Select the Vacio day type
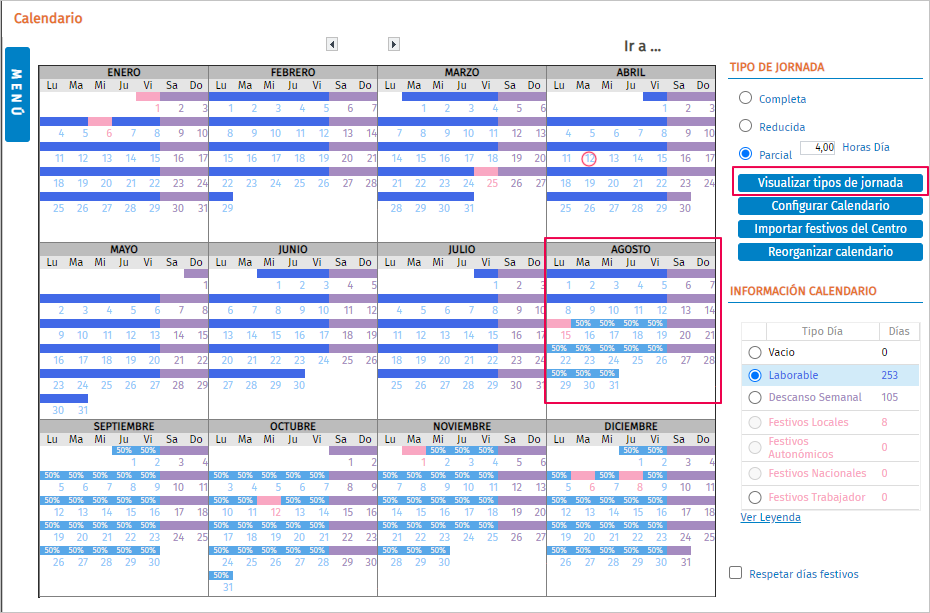The width and height of the screenshot is (930, 613). [x=755, y=352]
